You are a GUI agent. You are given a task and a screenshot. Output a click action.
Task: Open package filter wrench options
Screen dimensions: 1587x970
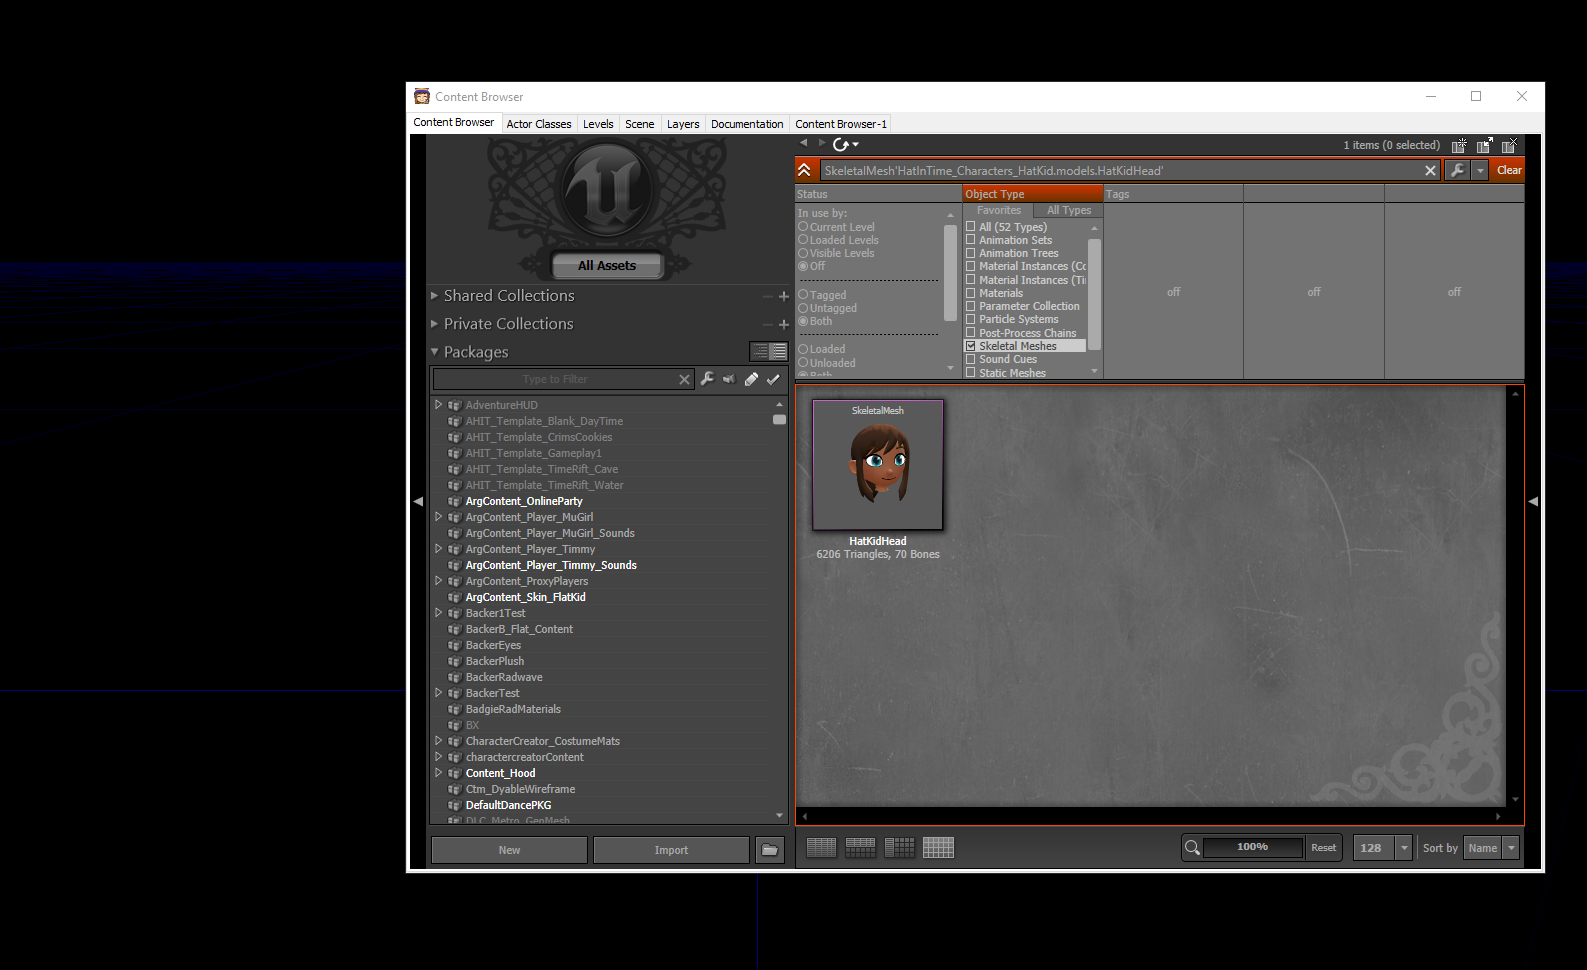(707, 379)
